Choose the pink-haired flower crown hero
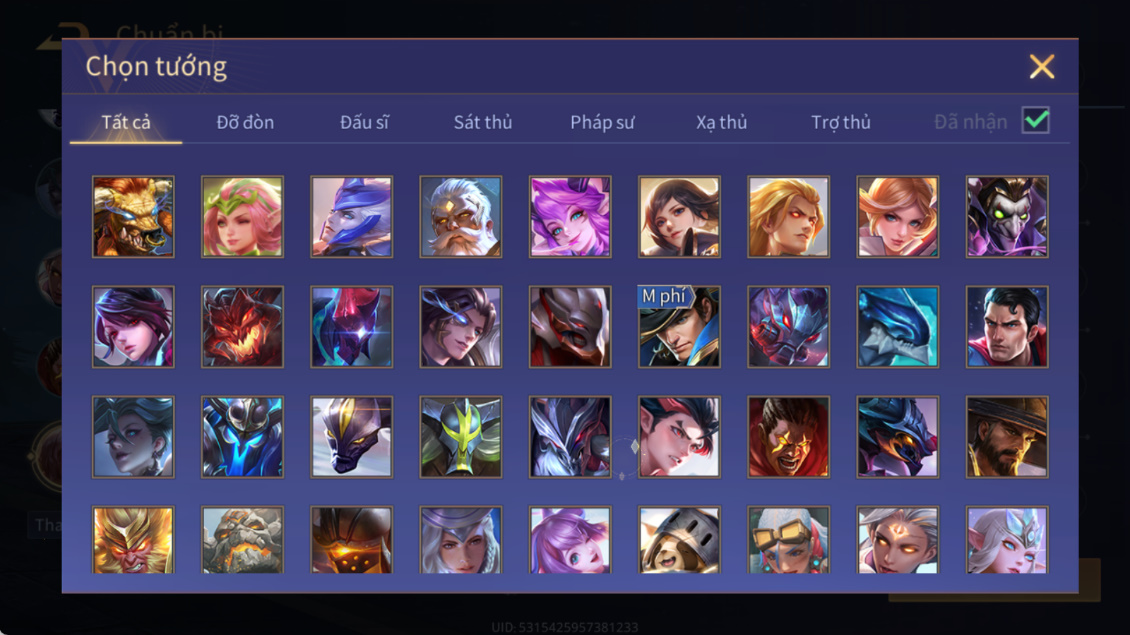 242,217
